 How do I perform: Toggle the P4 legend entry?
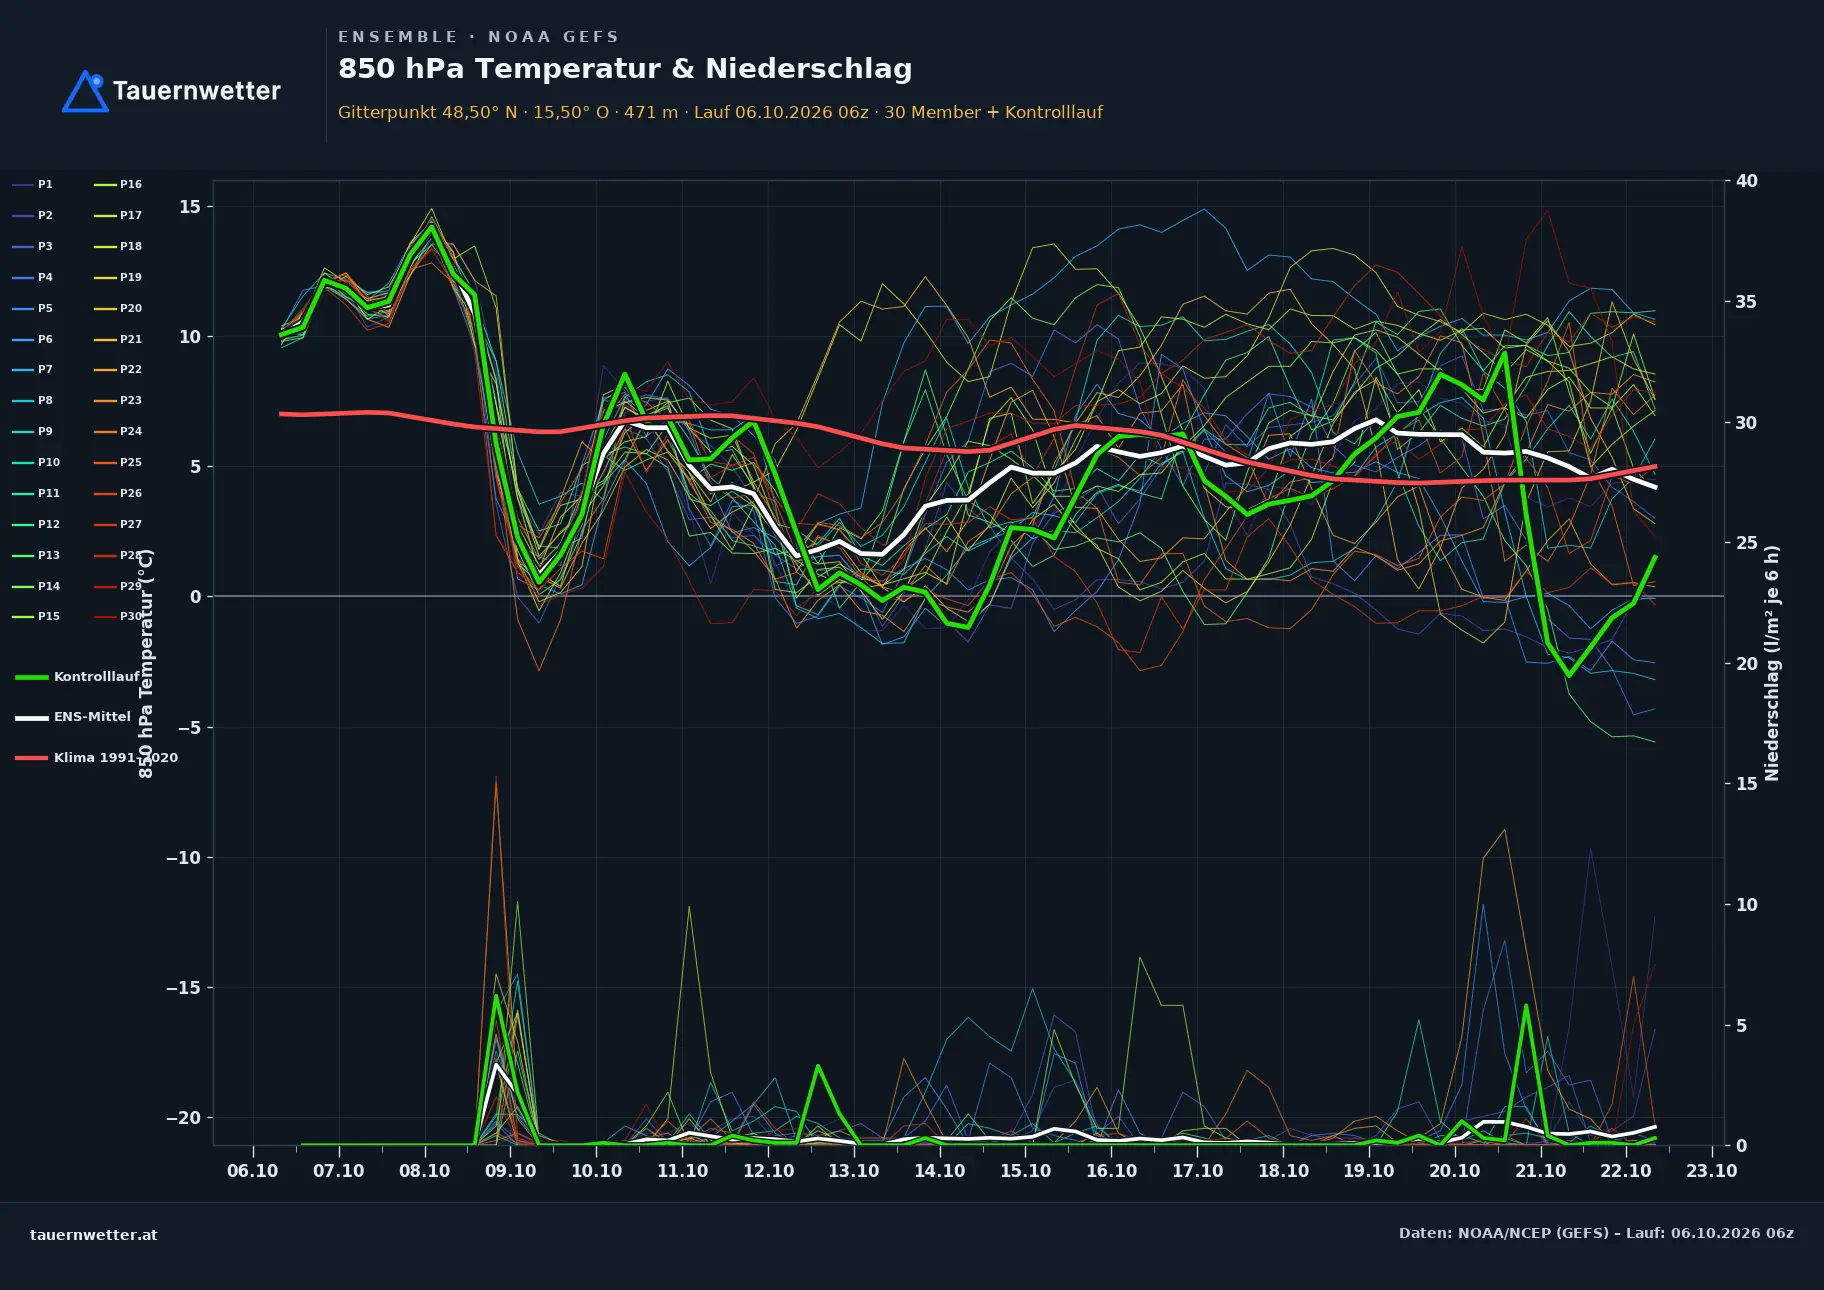pyautogui.click(x=33, y=277)
